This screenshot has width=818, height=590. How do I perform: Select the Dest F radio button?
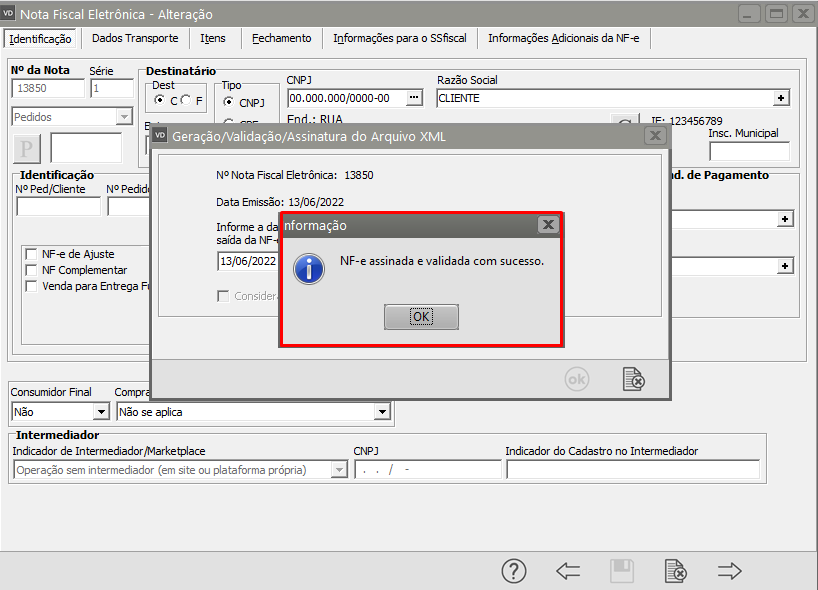pos(186,101)
